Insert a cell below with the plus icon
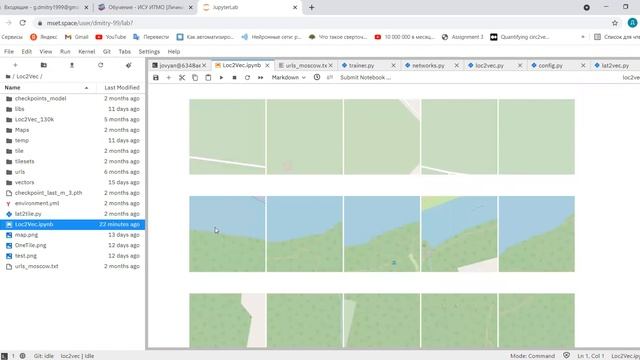 (x=169, y=78)
